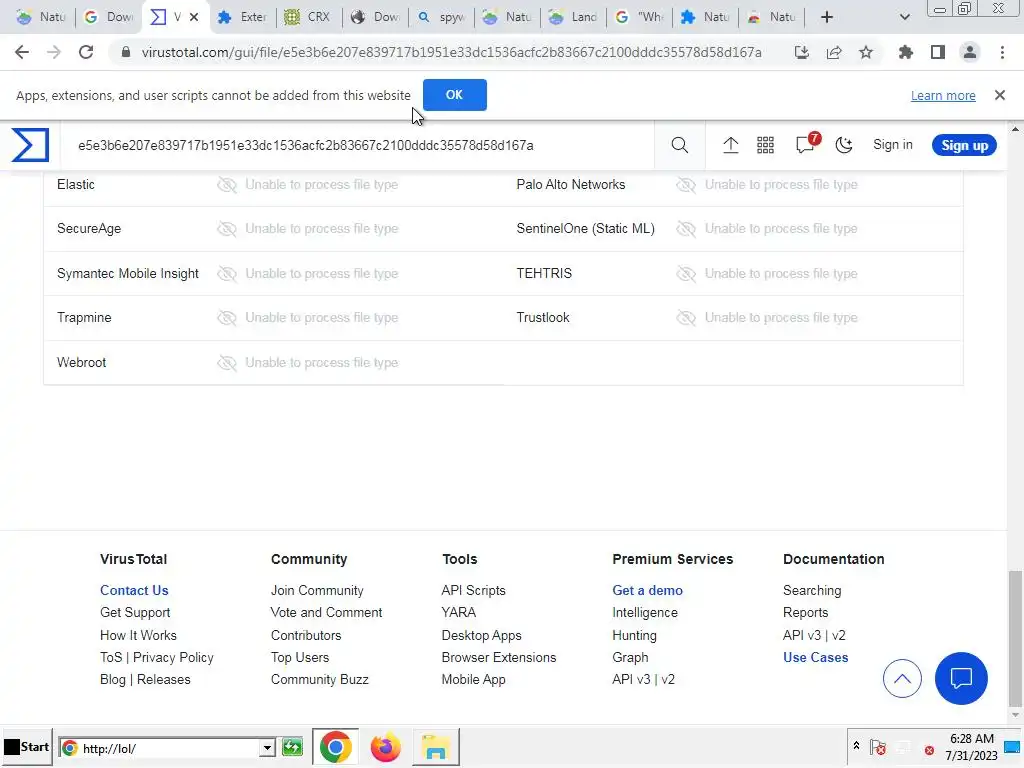Open Chrome side panel icon
The height and width of the screenshot is (768, 1024).
(938, 52)
